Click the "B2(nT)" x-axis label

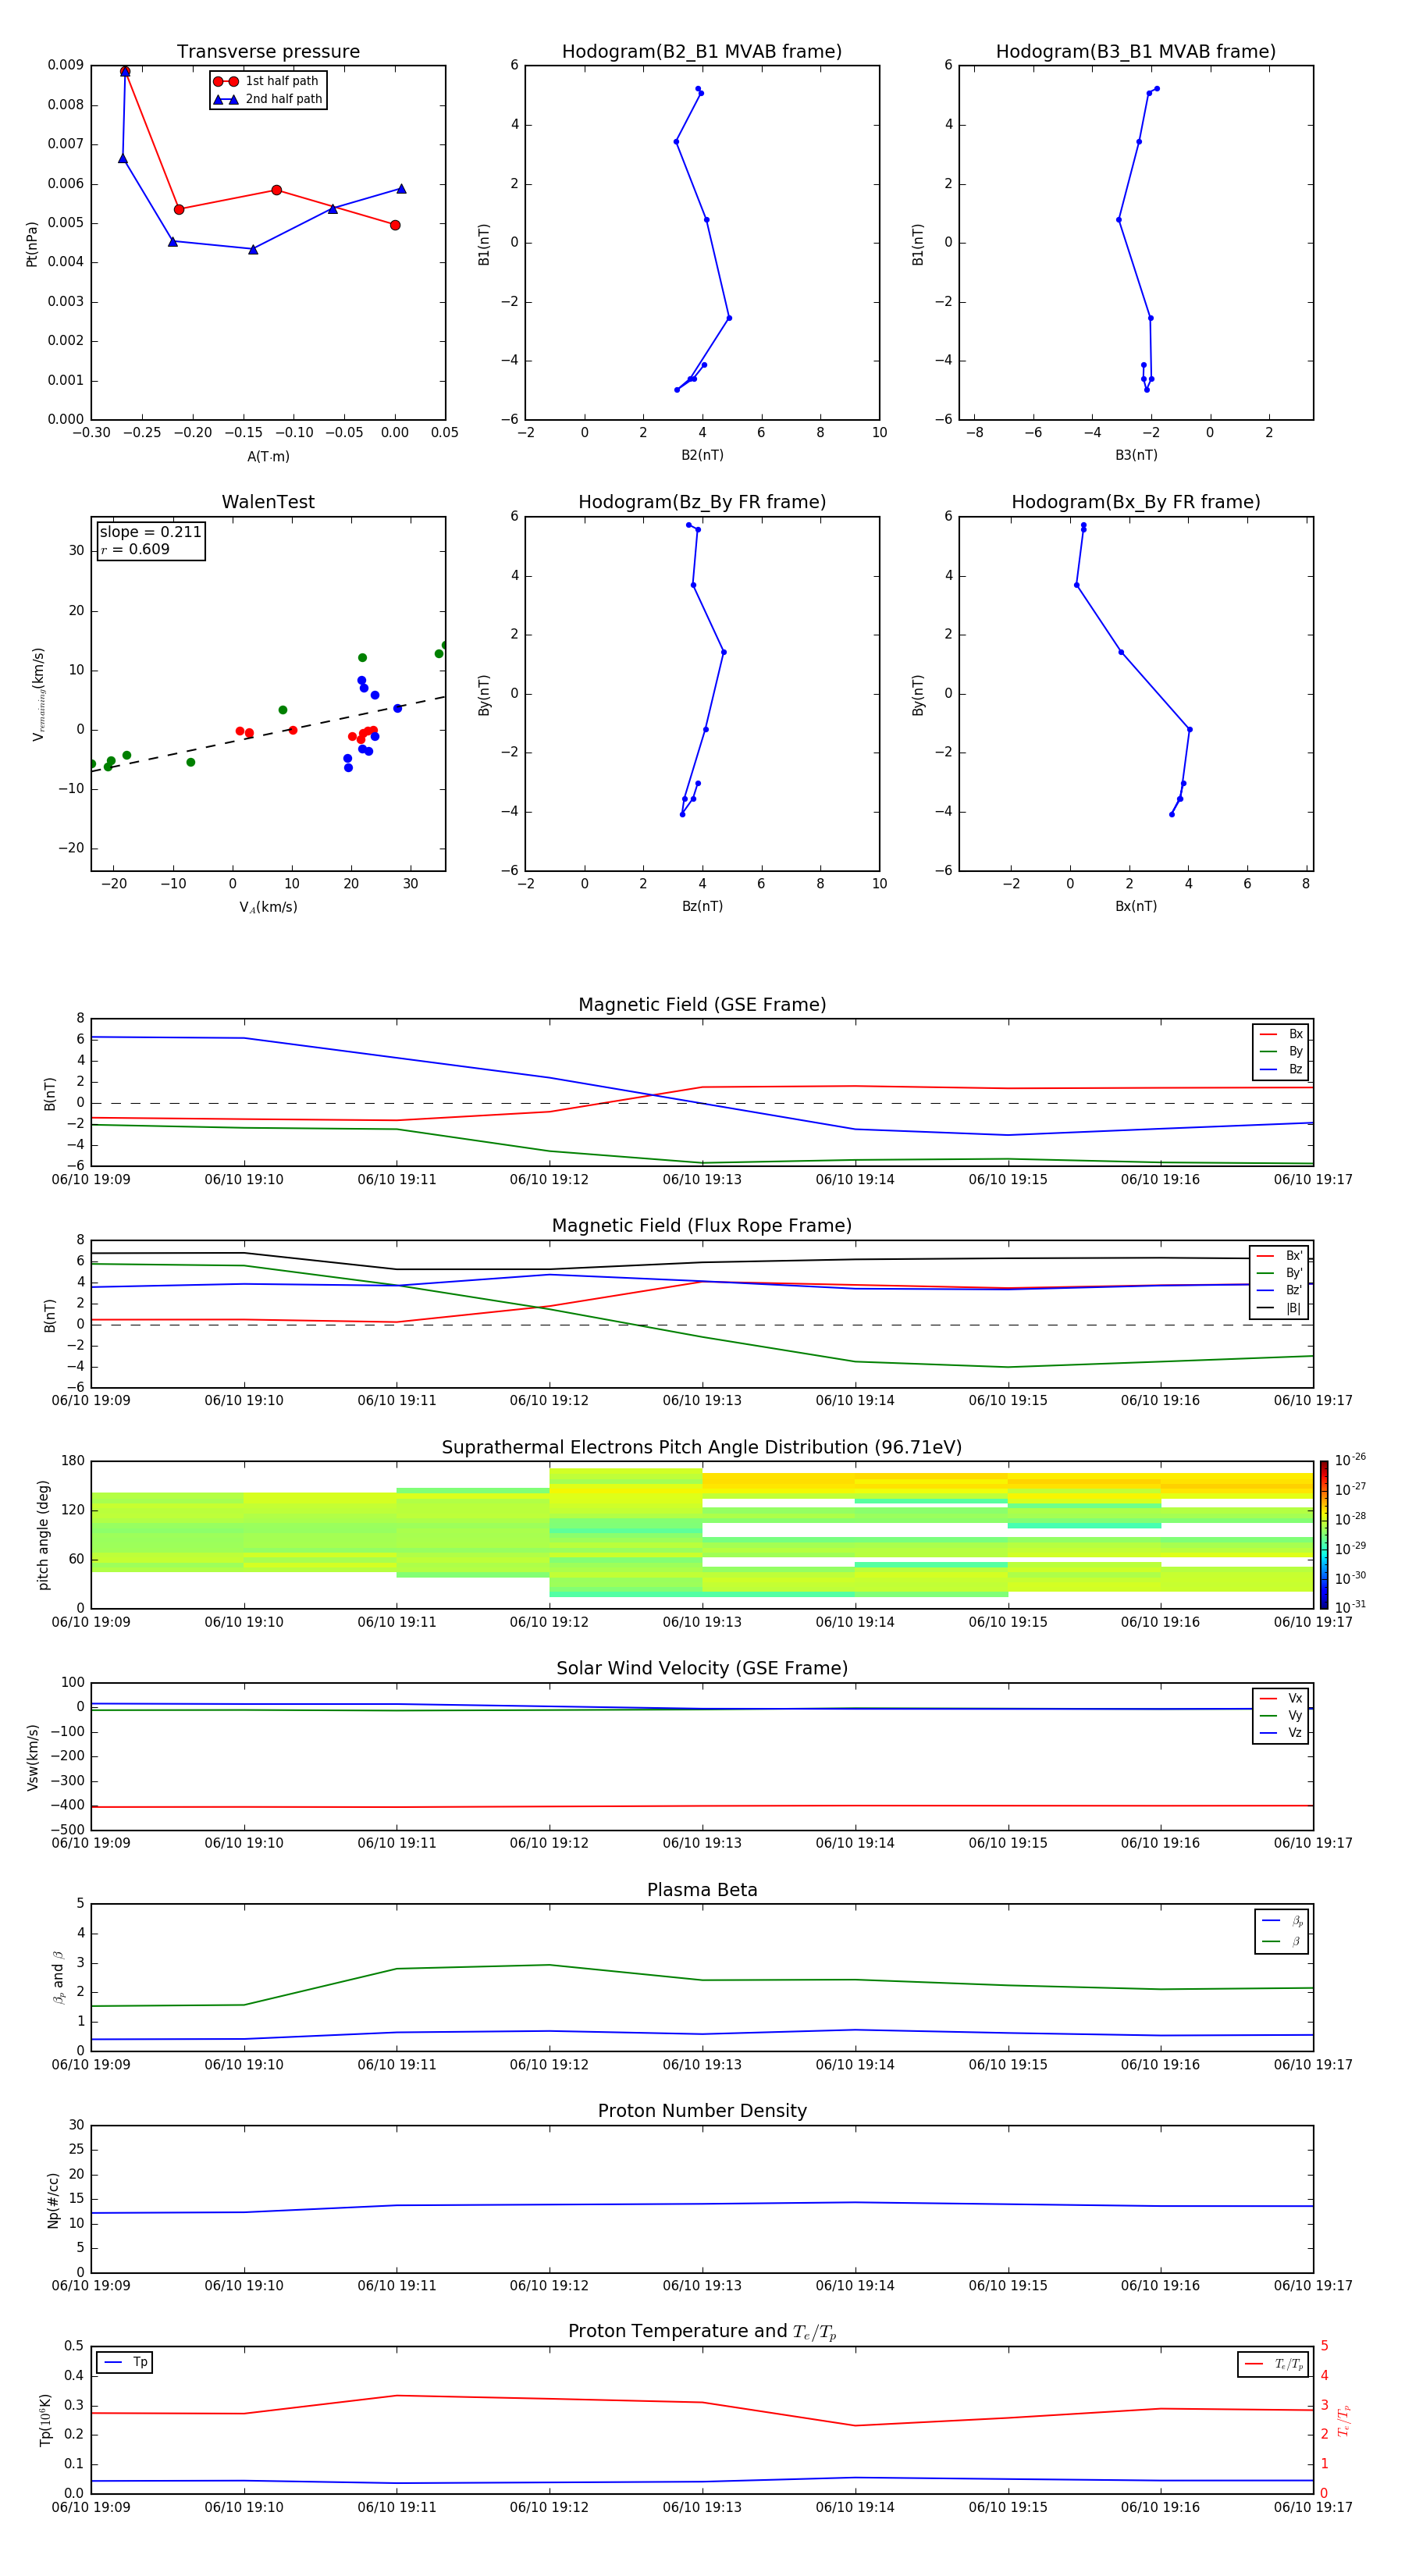point(702,455)
